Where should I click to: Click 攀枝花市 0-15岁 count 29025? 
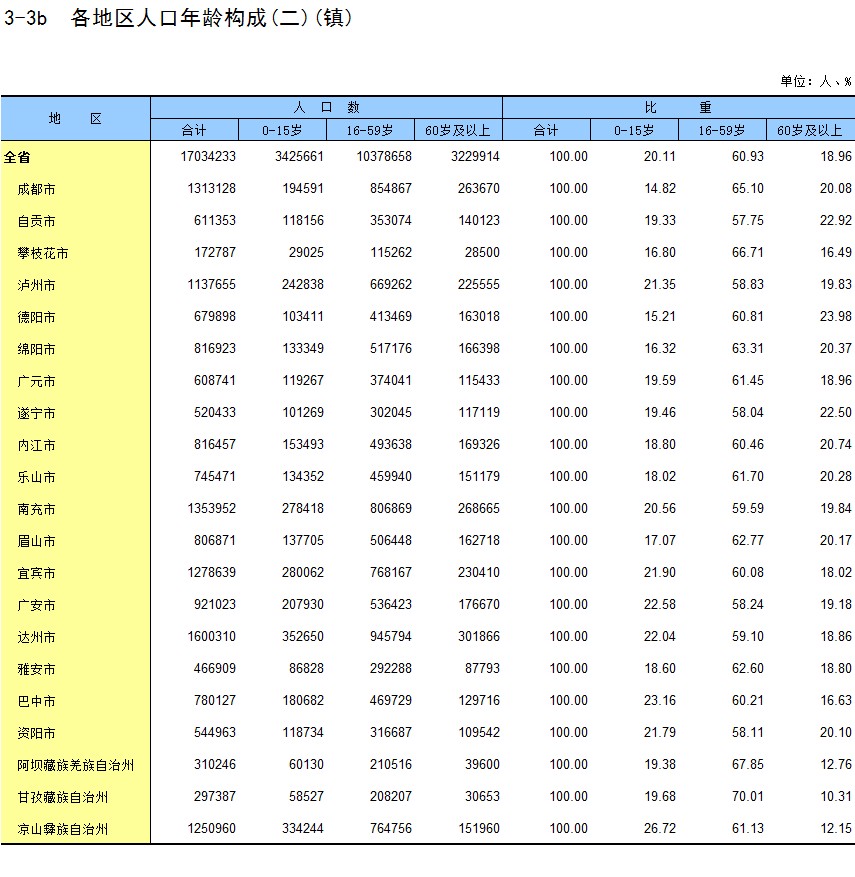tap(306, 252)
